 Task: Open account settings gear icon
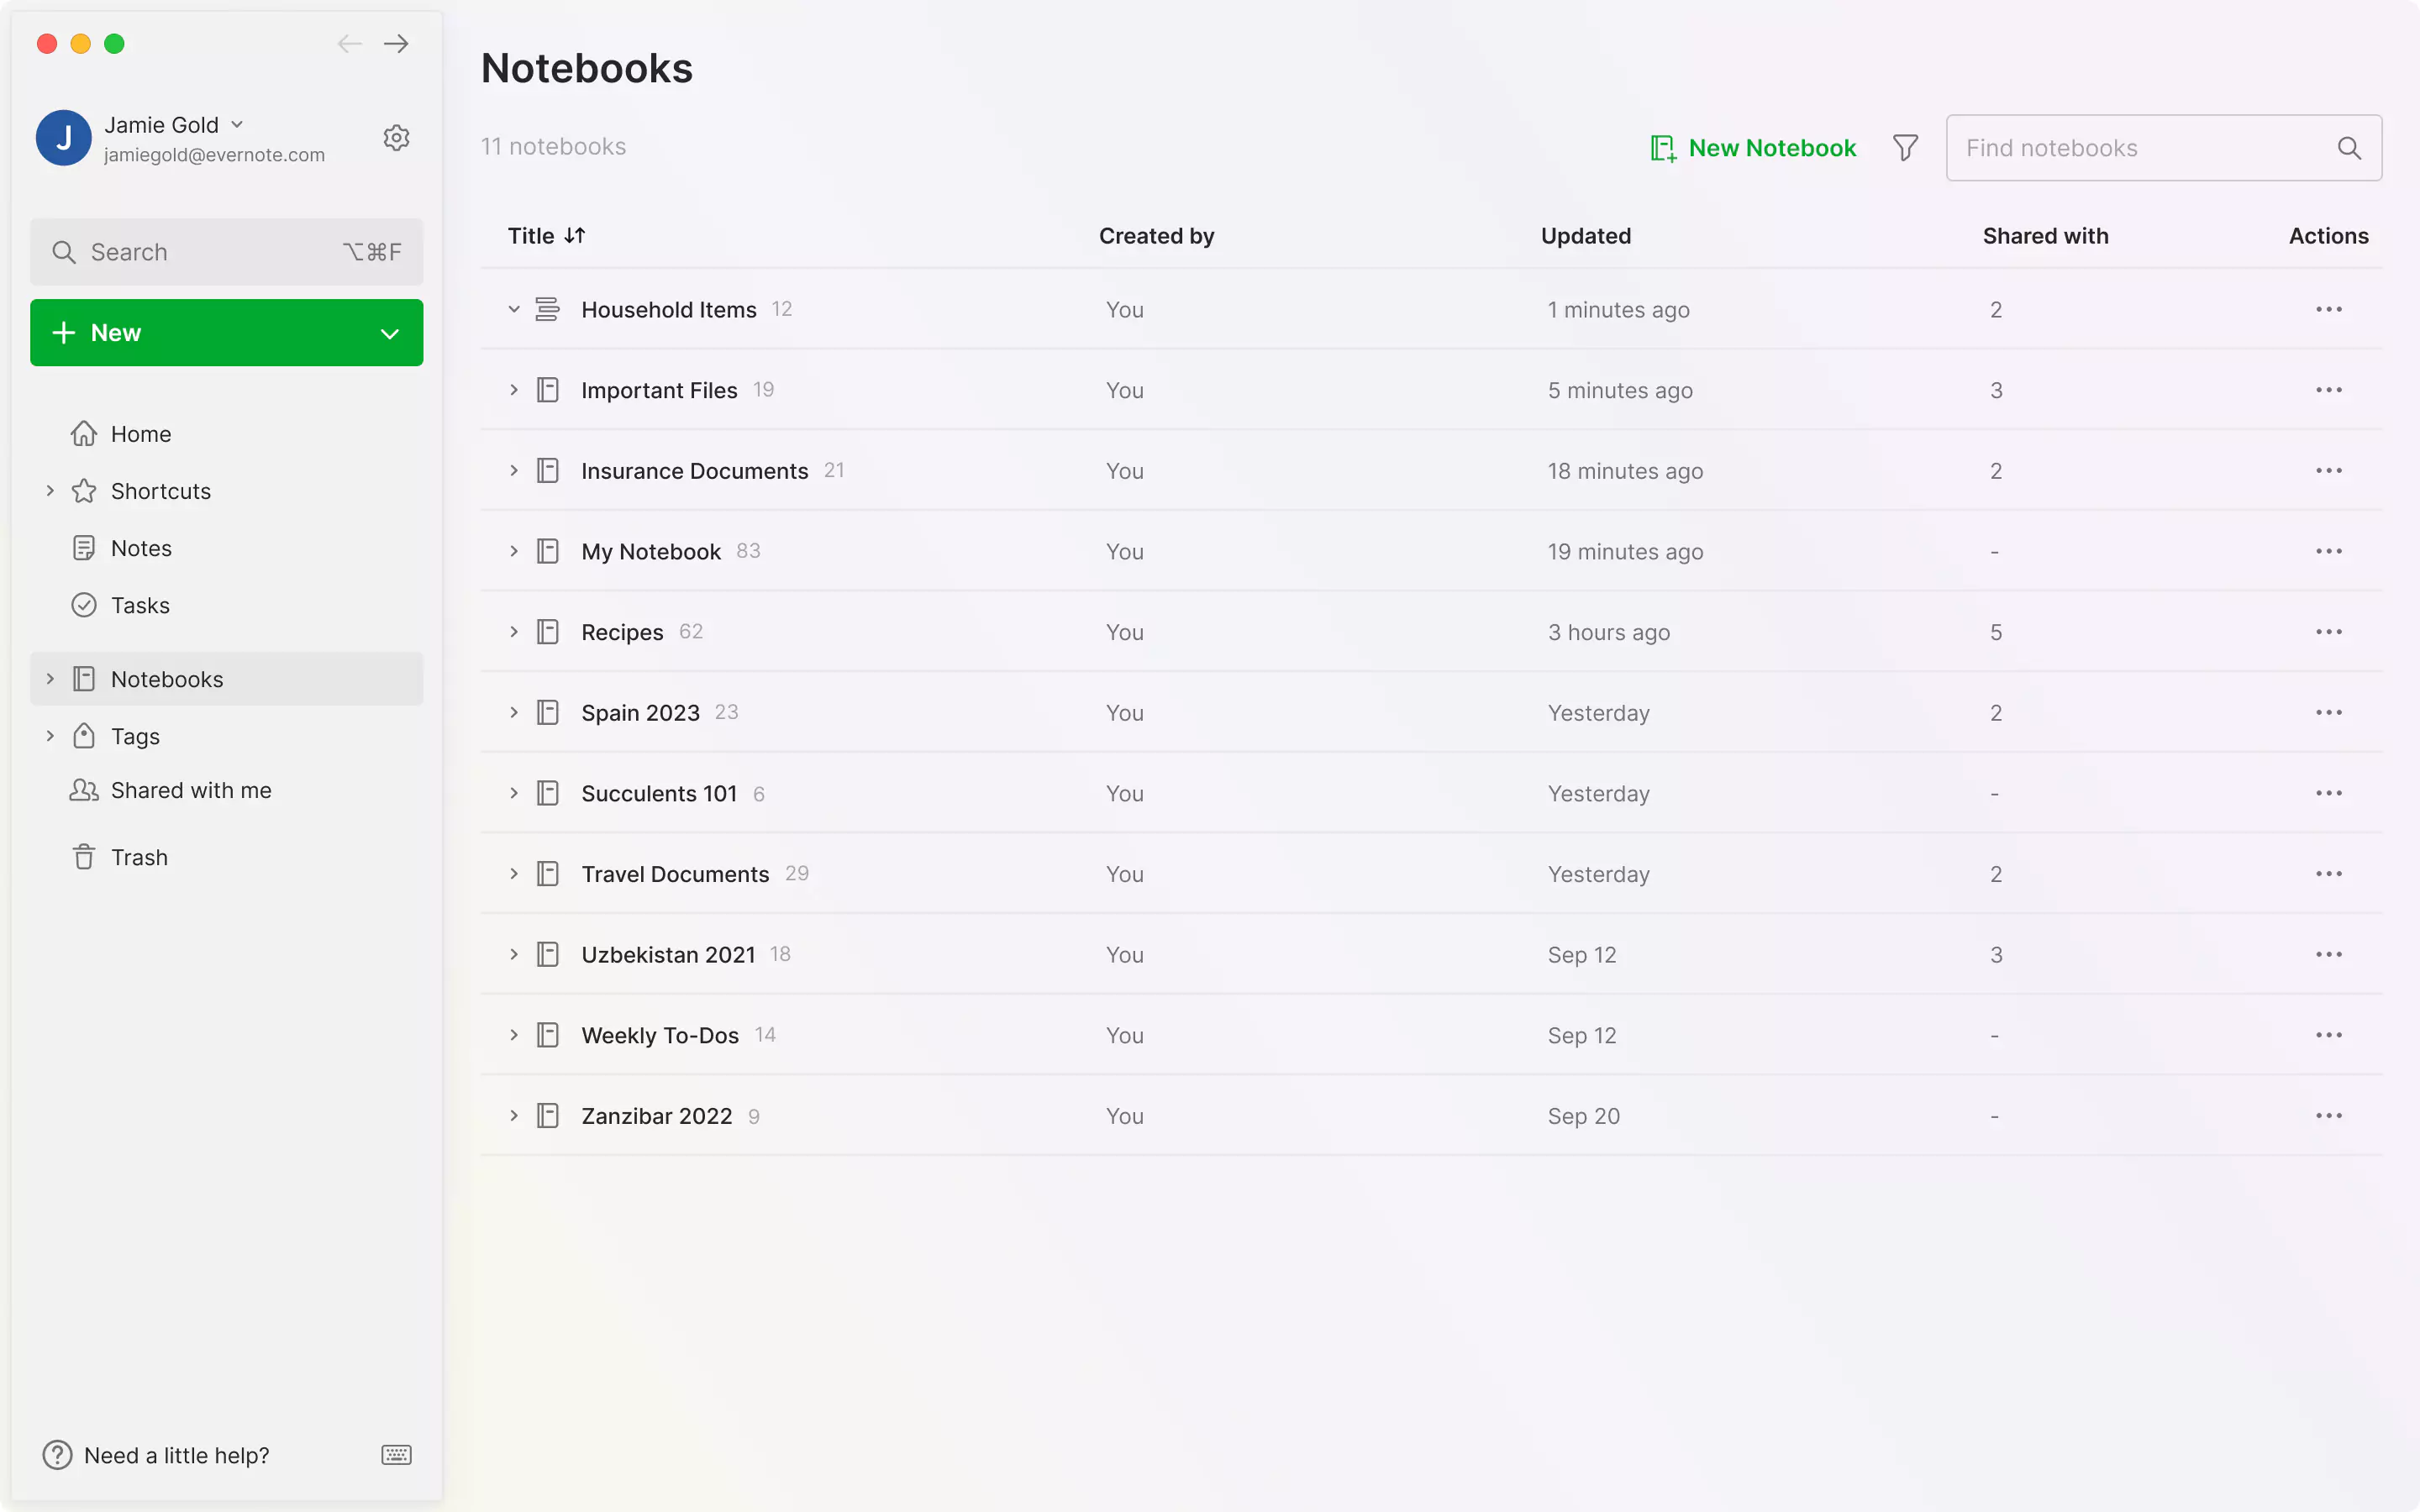397,136
